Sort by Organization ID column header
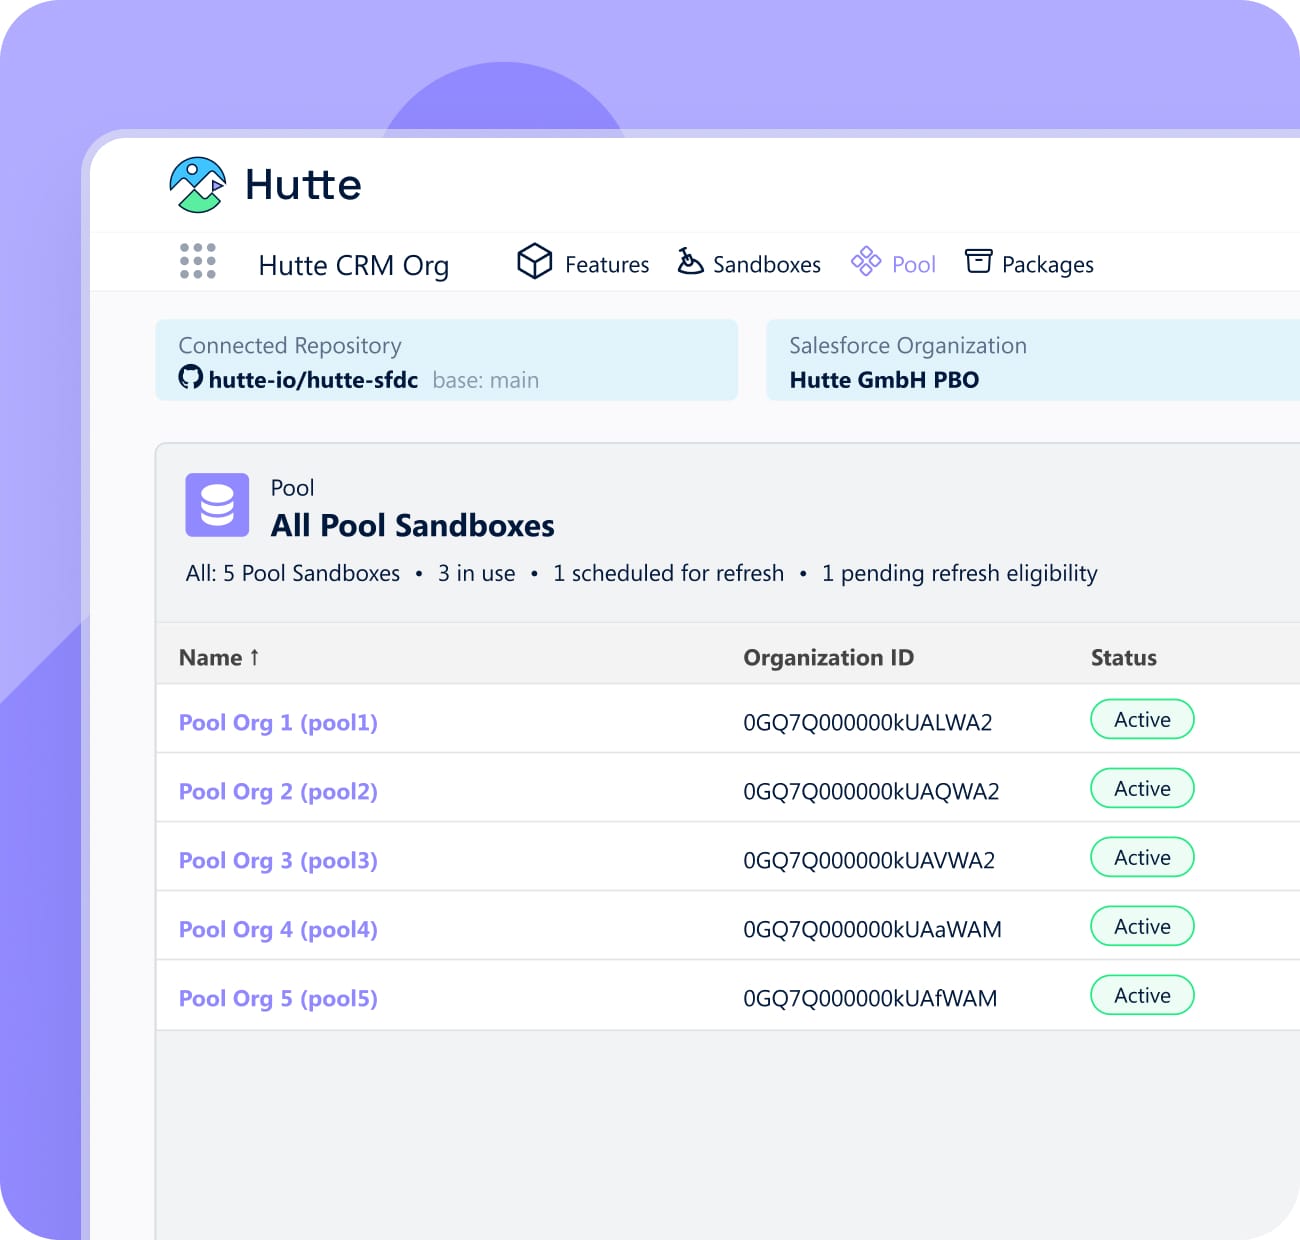This screenshot has width=1300, height=1240. click(828, 658)
